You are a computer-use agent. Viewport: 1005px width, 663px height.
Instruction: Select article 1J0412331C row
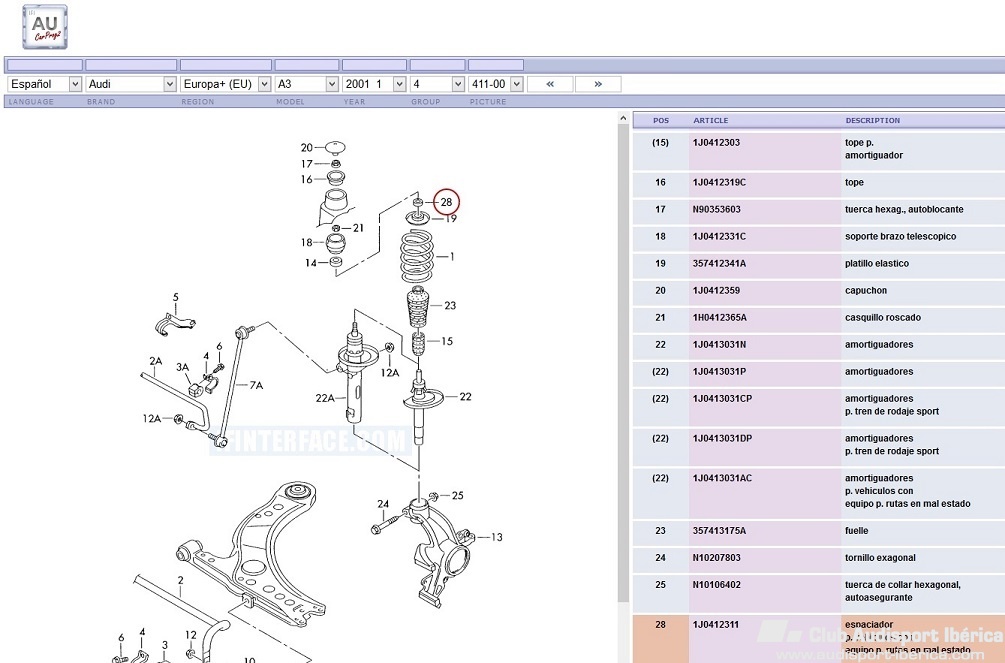pyautogui.click(x=819, y=237)
